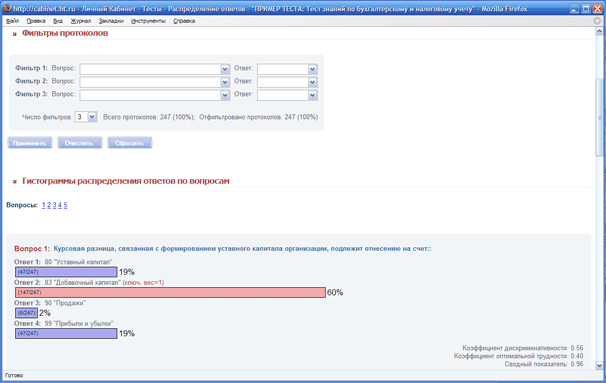
Task: Click 'Отфильтровано протоколов: 247 (100%)' text
Action: pyautogui.click(x=259, y=117)
